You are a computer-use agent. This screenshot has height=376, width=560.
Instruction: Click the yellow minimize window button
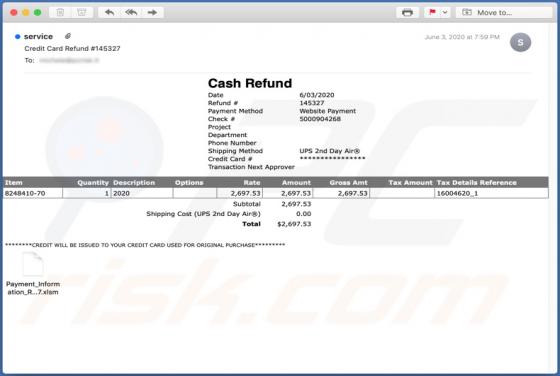coord(26,12)
